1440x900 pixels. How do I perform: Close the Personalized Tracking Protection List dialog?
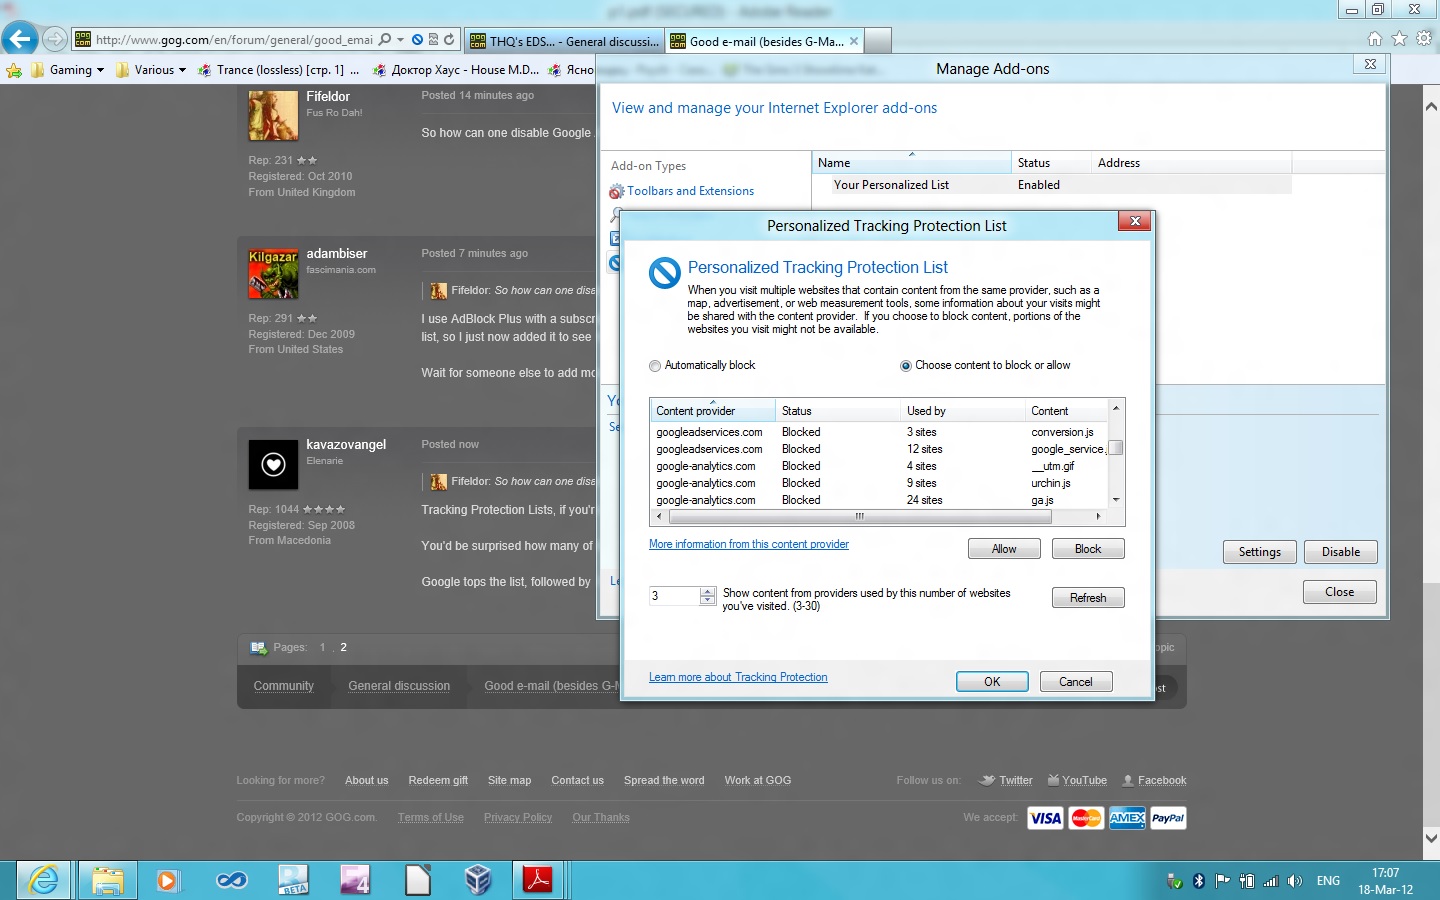(1135, 221)
